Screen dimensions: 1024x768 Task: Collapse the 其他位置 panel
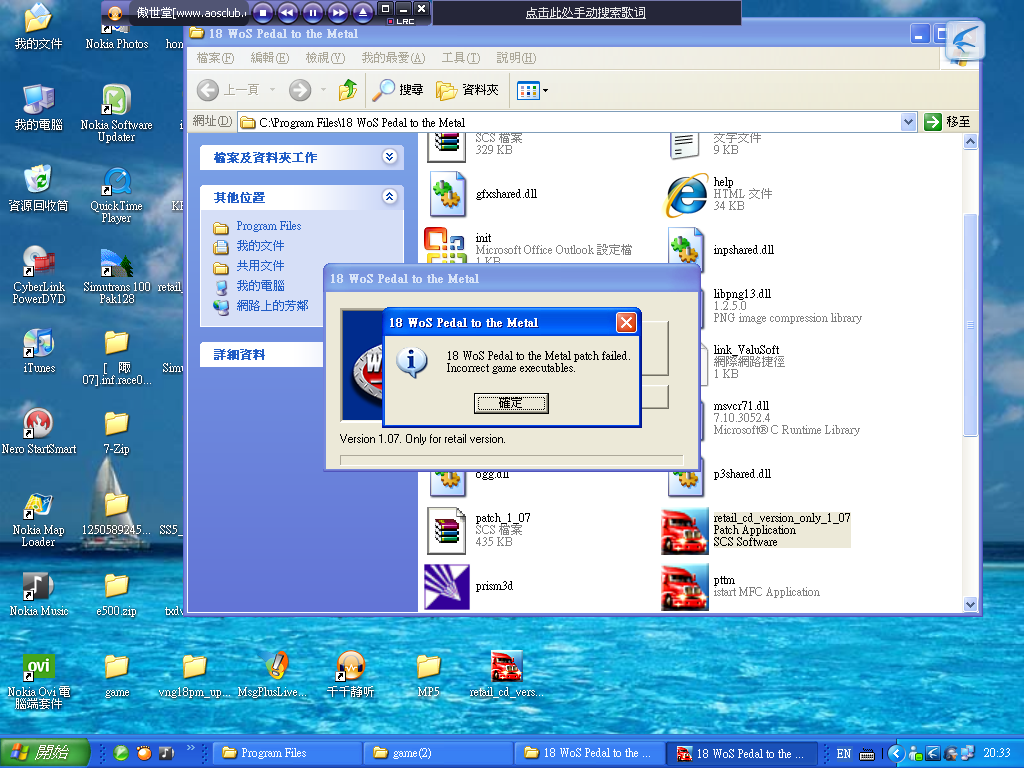pos(389,198)
